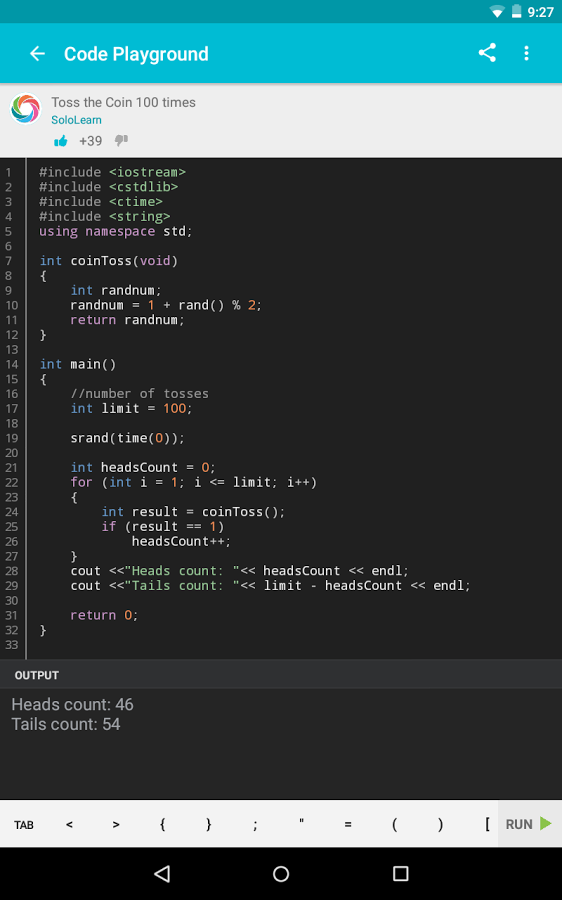The image size is (562, 900).
Task: Insert equals sign from shortcut bar
Action: 348,825
